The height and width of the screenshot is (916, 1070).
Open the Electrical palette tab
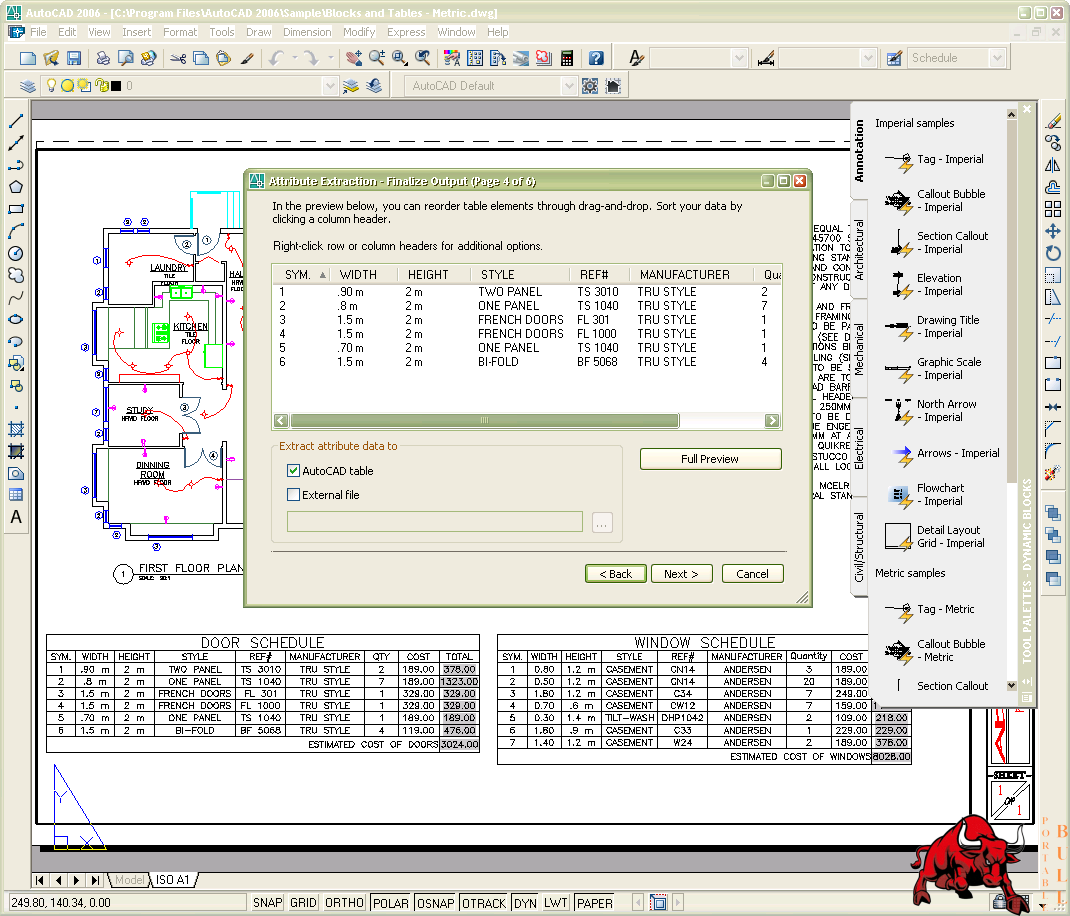859,448
